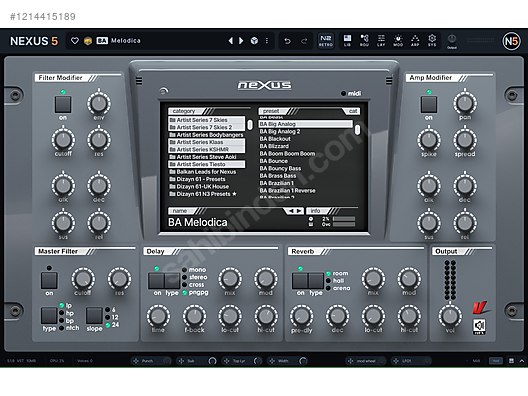The width and height of the screenshot is (528, 396).
Task: Click the Amp Modifier spread knob
Action: point(465,140)
